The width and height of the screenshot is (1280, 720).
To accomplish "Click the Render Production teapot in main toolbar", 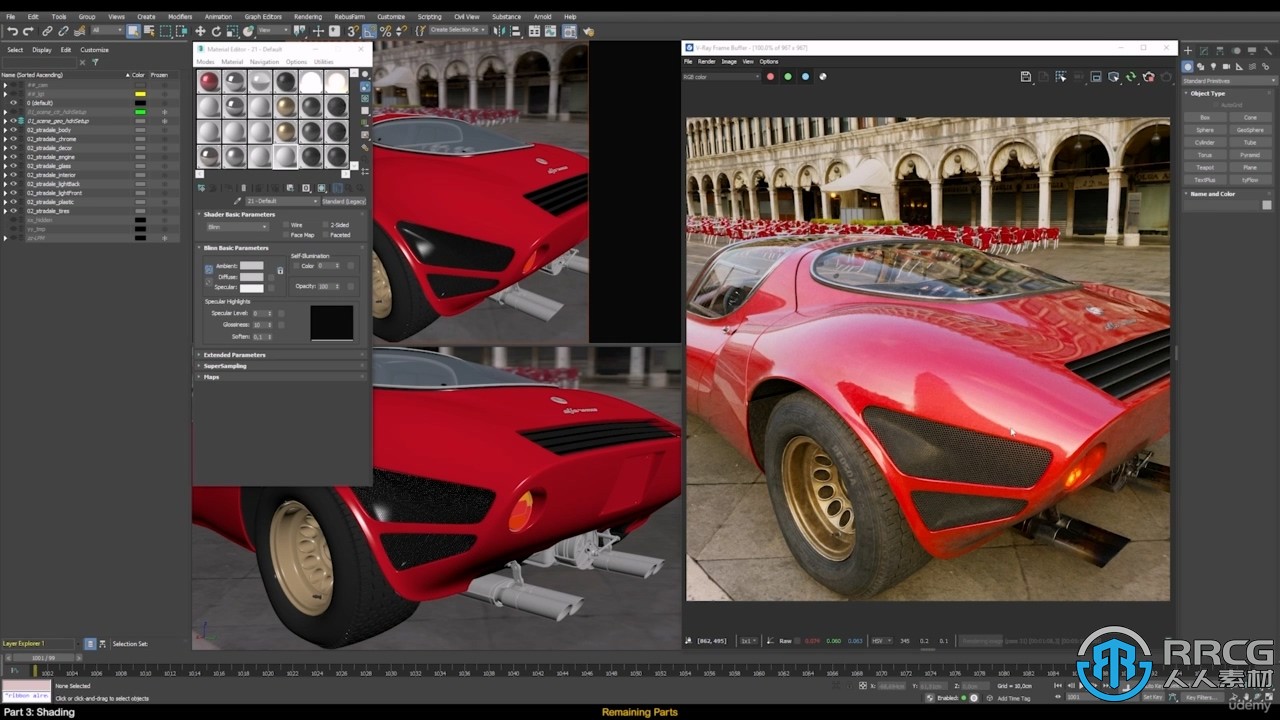I will tap(588, 31).
